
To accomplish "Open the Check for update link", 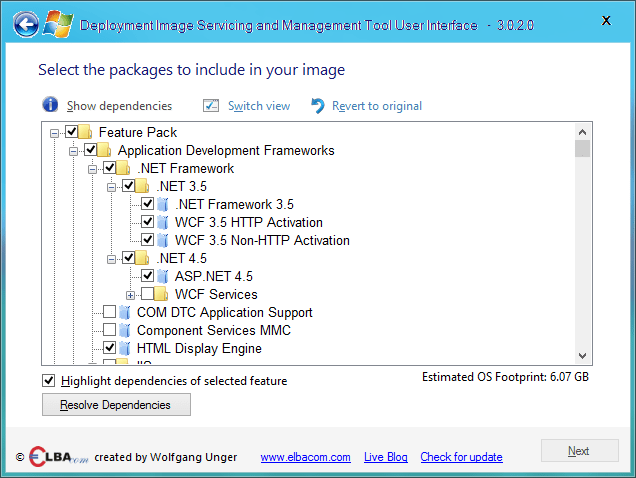I will point(461,456).
